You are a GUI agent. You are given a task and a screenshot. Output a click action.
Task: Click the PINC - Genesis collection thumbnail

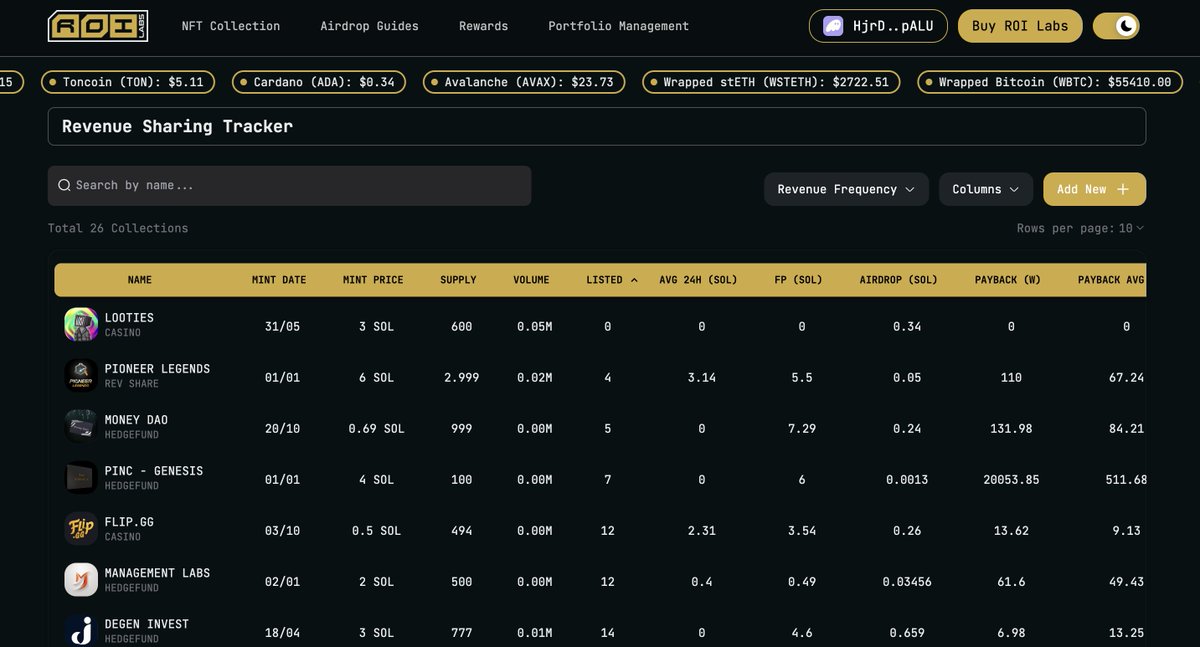click(81, 477)
